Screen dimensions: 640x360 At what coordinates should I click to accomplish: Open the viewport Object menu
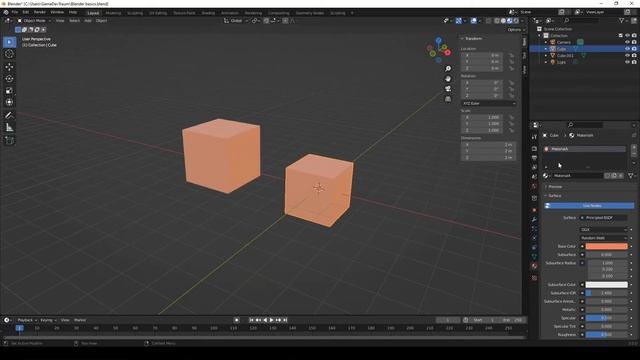101,20
